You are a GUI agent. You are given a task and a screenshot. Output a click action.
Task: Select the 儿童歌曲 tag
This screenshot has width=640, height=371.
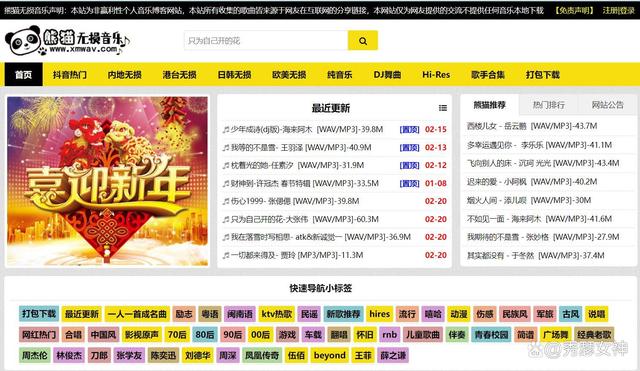422,334
